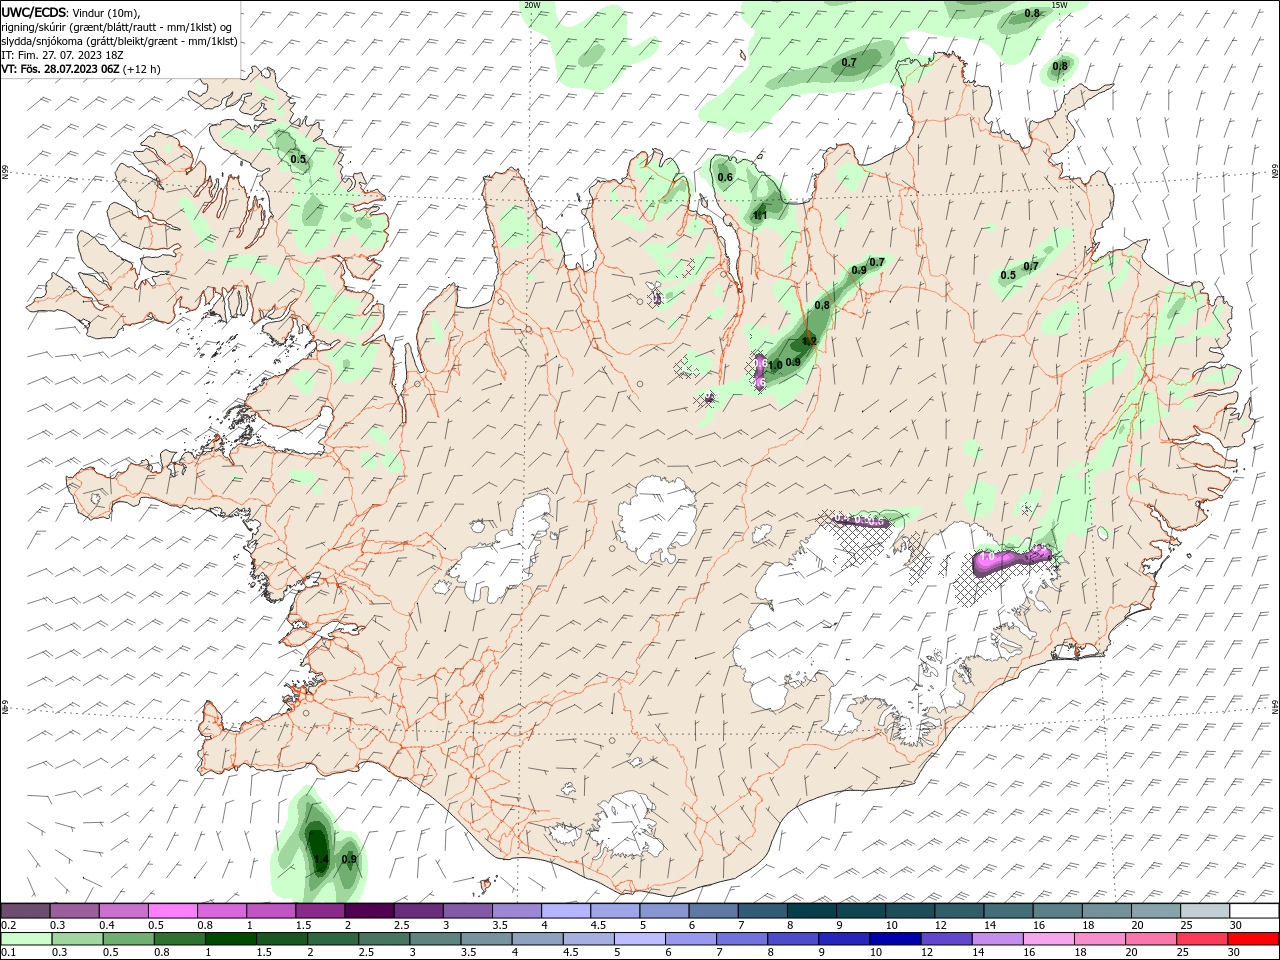Click the red 30 mm rain legend swatch
The height and width of the screenshot is (960, 1280).
click(1253, 938)
